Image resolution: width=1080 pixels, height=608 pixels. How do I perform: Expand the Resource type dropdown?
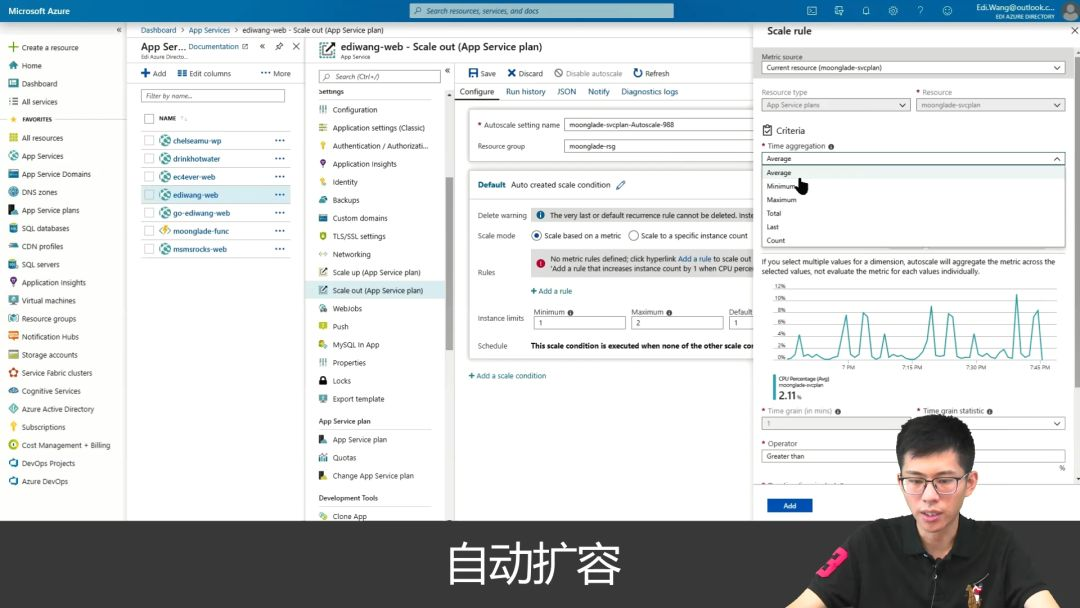coord(835,105)
